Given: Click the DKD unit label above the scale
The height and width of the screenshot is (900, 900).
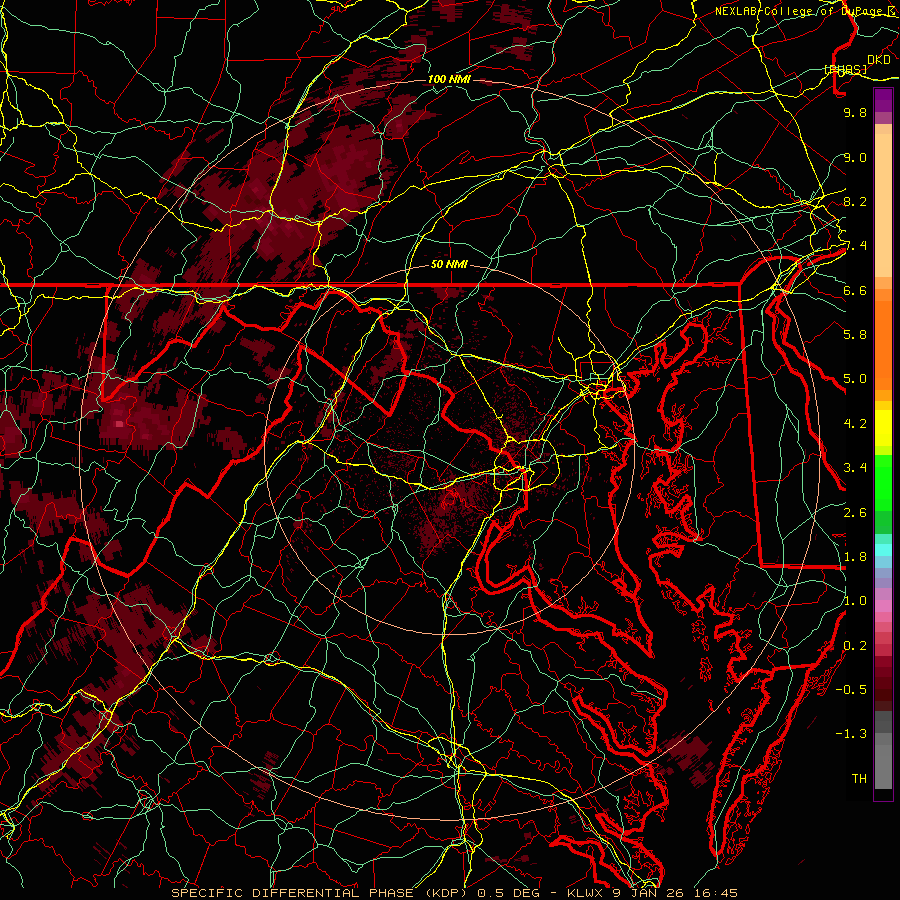Looking at the screenshot, I should (879, 60).
